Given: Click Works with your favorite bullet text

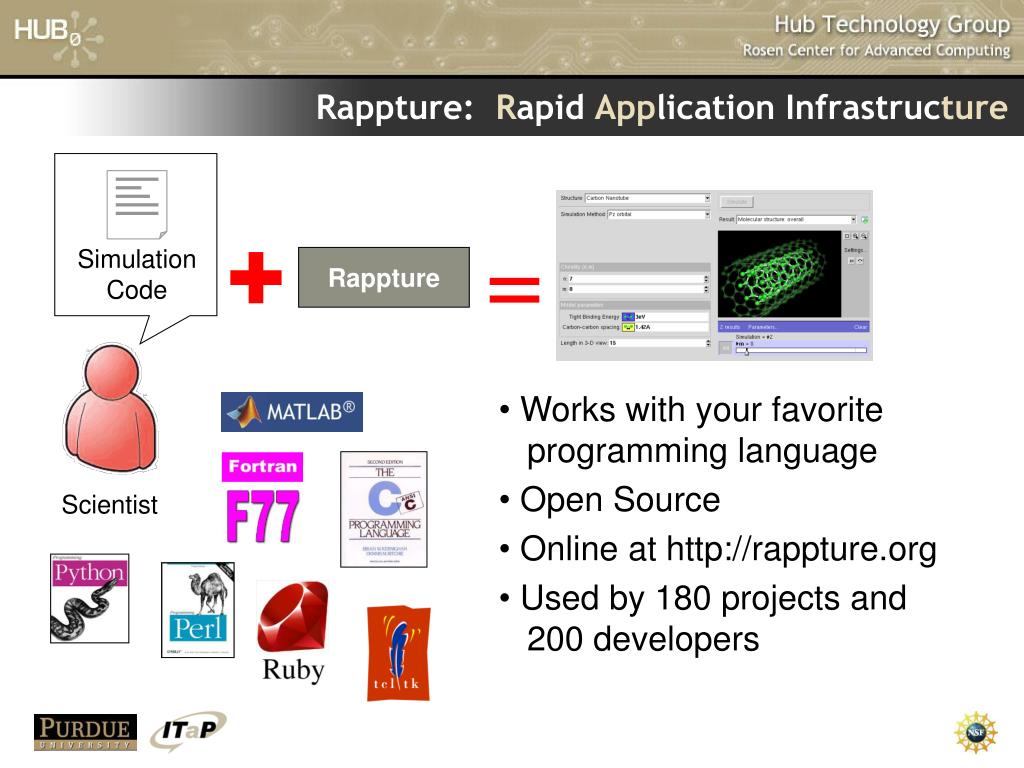Looking at the screenshot, I should [701, 410].
